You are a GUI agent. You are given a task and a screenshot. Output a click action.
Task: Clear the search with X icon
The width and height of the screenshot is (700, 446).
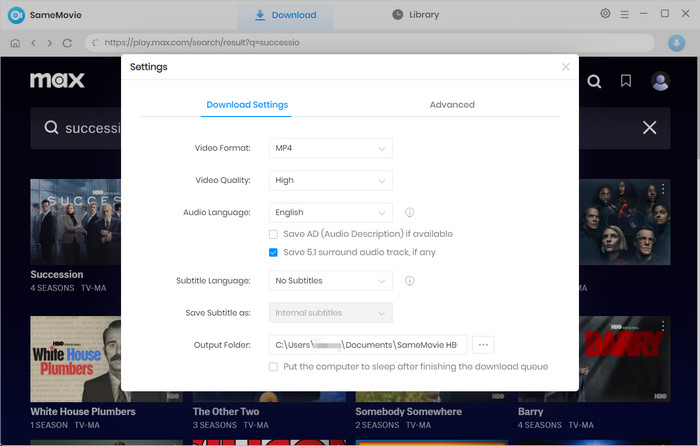[649, 128]
